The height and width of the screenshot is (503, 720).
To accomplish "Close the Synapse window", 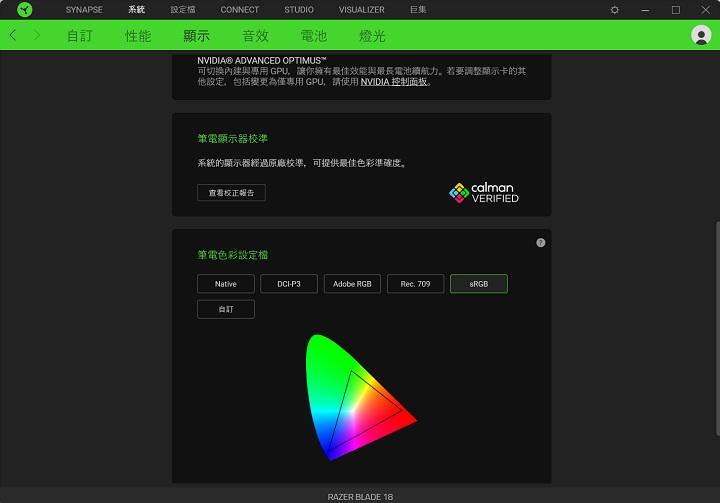I will 706,10.
